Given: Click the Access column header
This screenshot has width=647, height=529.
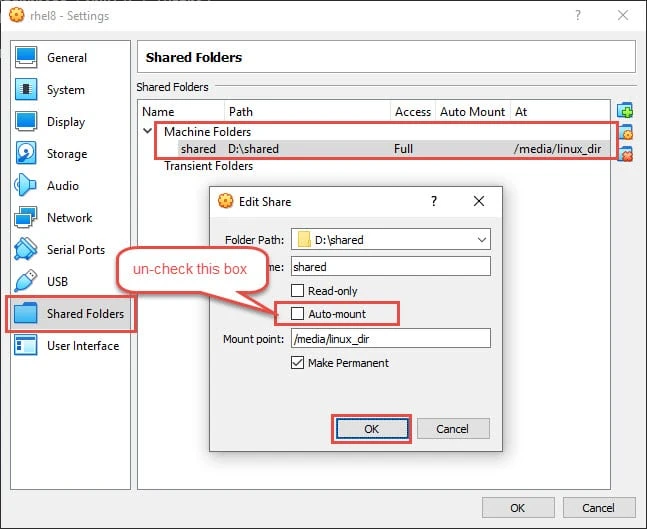Looking at the screenshot, I should (413, 111).
